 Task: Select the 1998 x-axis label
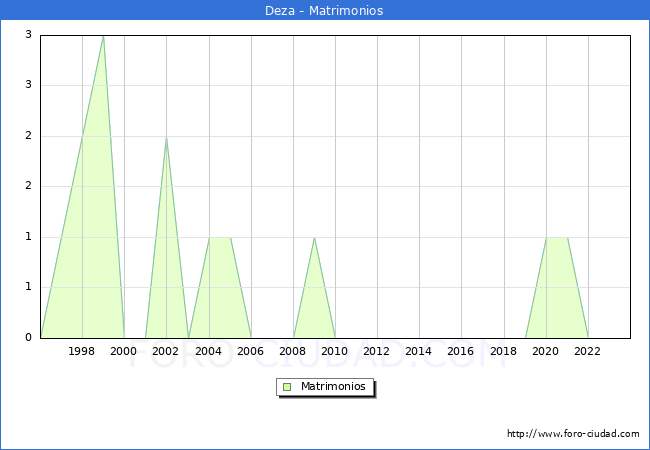(82, 351)
